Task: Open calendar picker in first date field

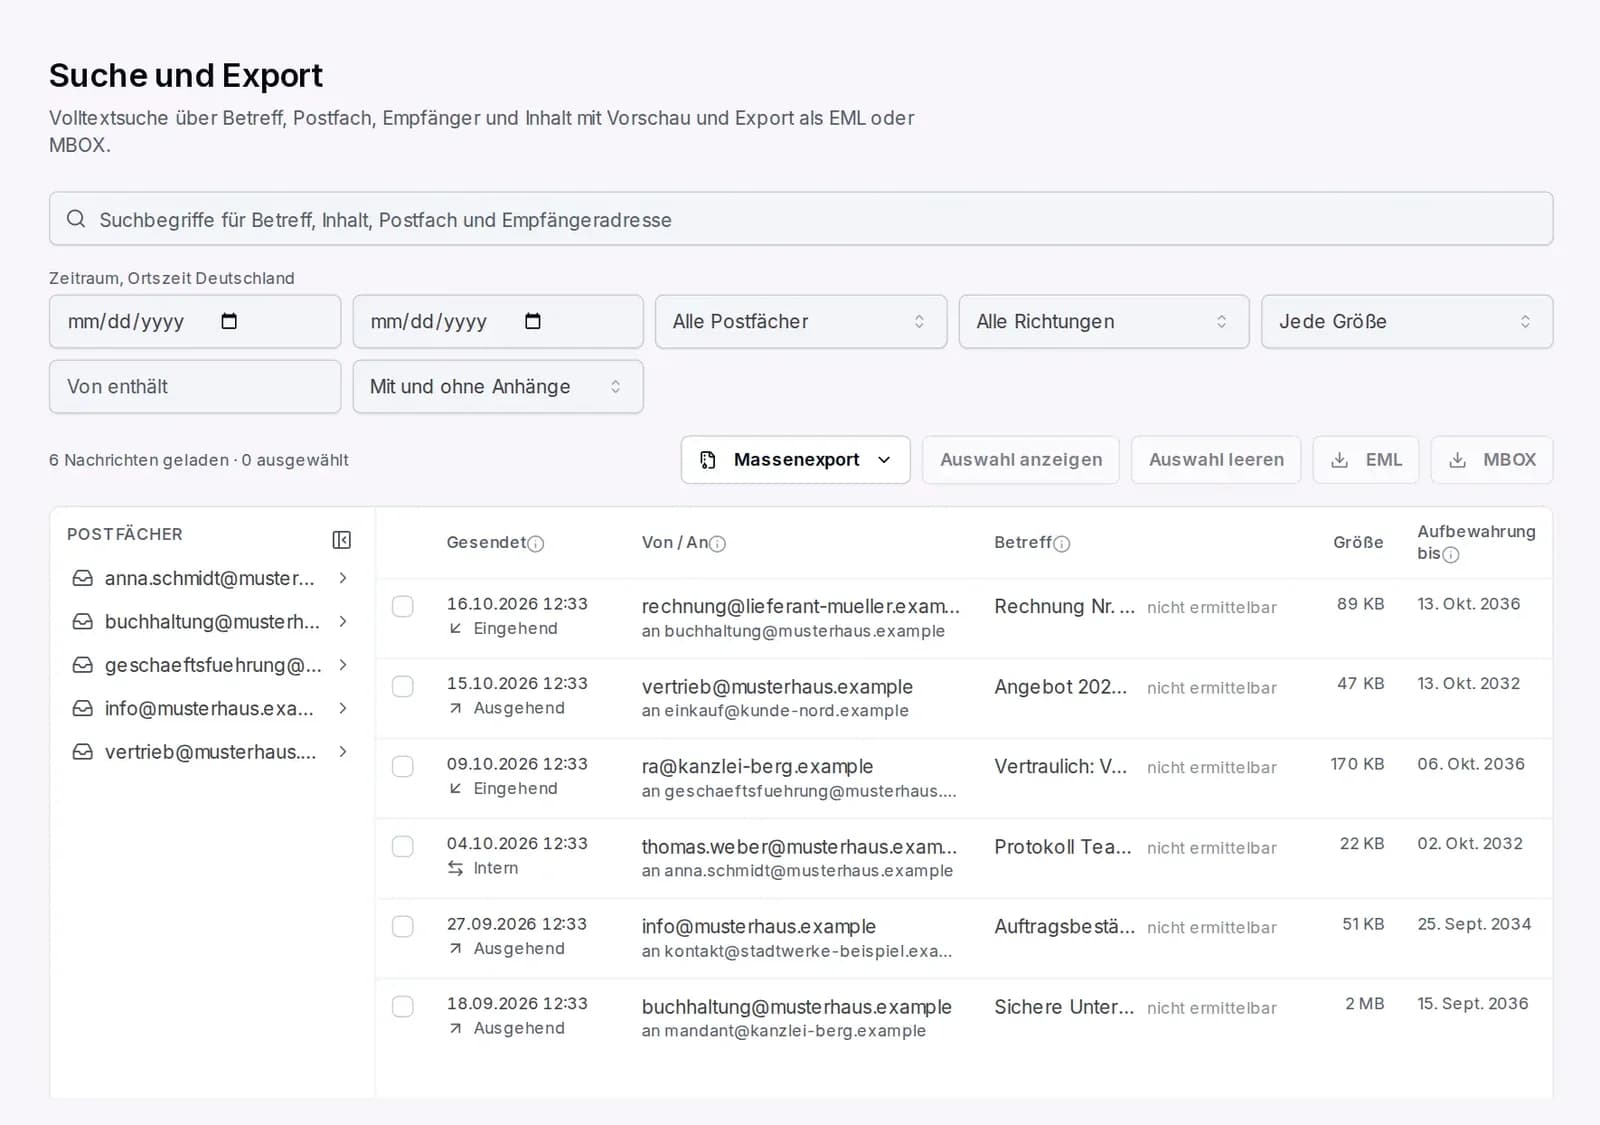Action: click(229, 321)
